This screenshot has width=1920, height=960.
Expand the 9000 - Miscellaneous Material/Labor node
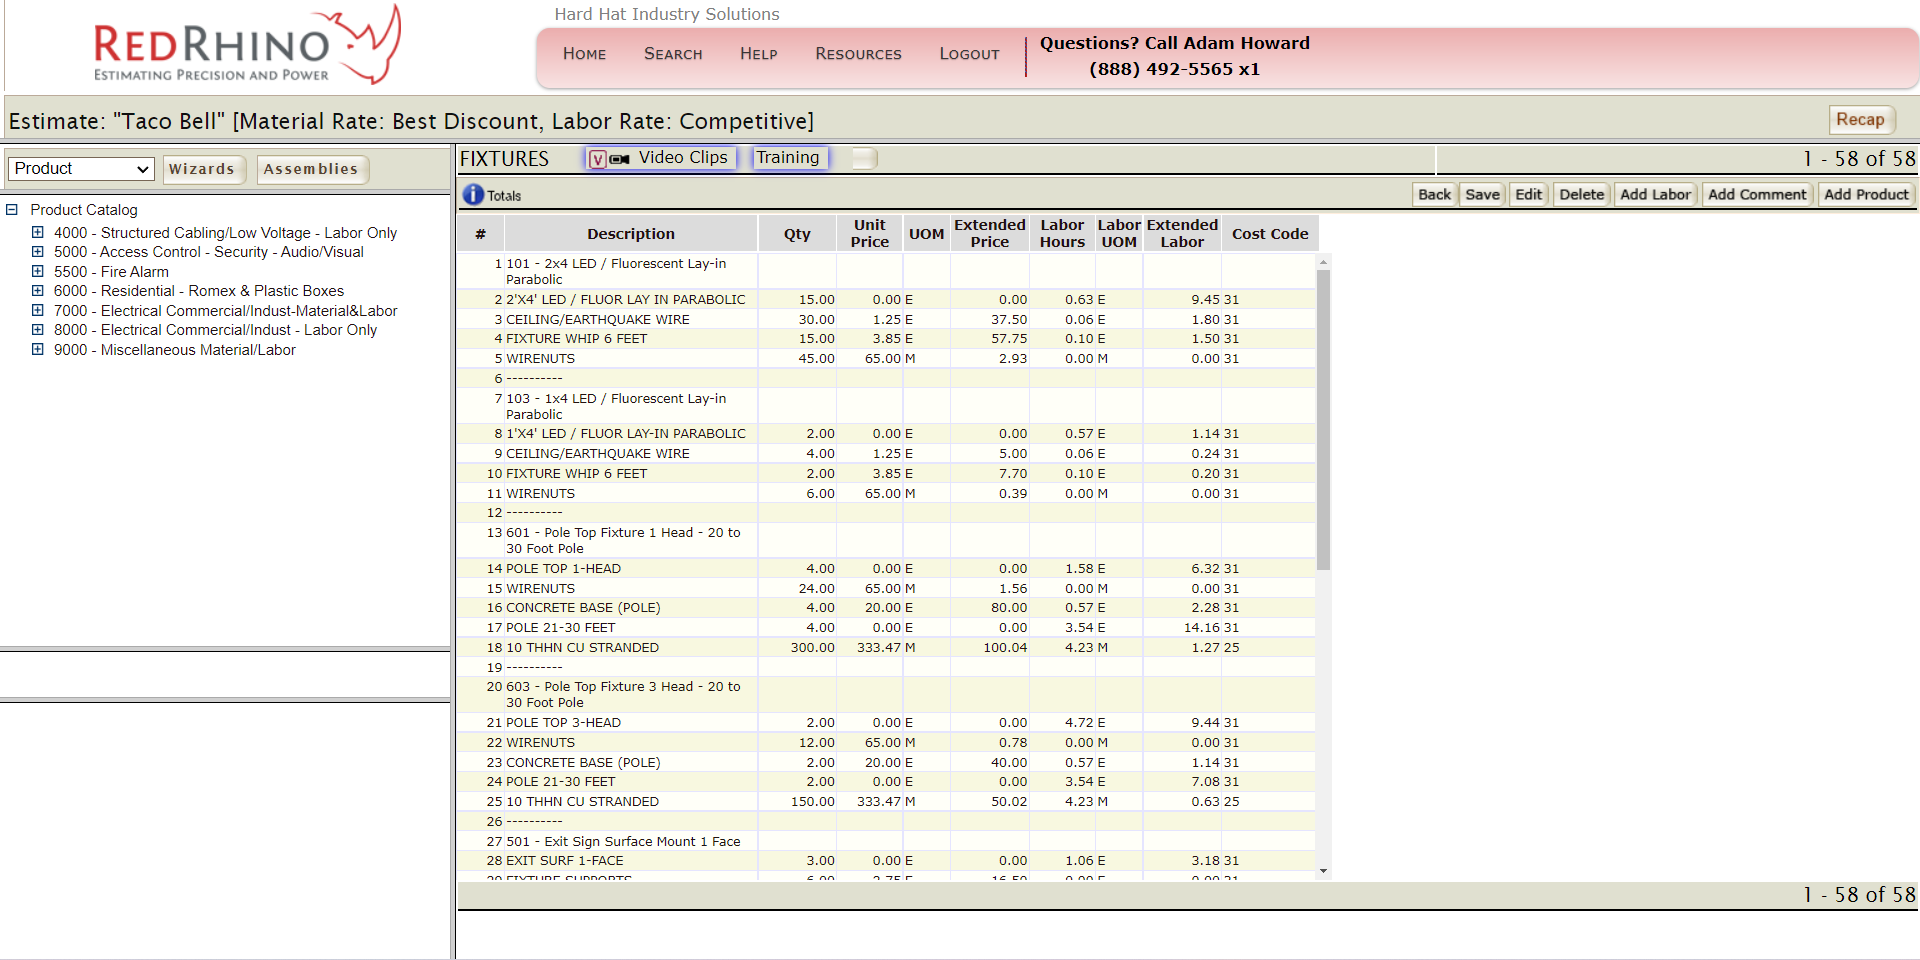click(37, 349)
